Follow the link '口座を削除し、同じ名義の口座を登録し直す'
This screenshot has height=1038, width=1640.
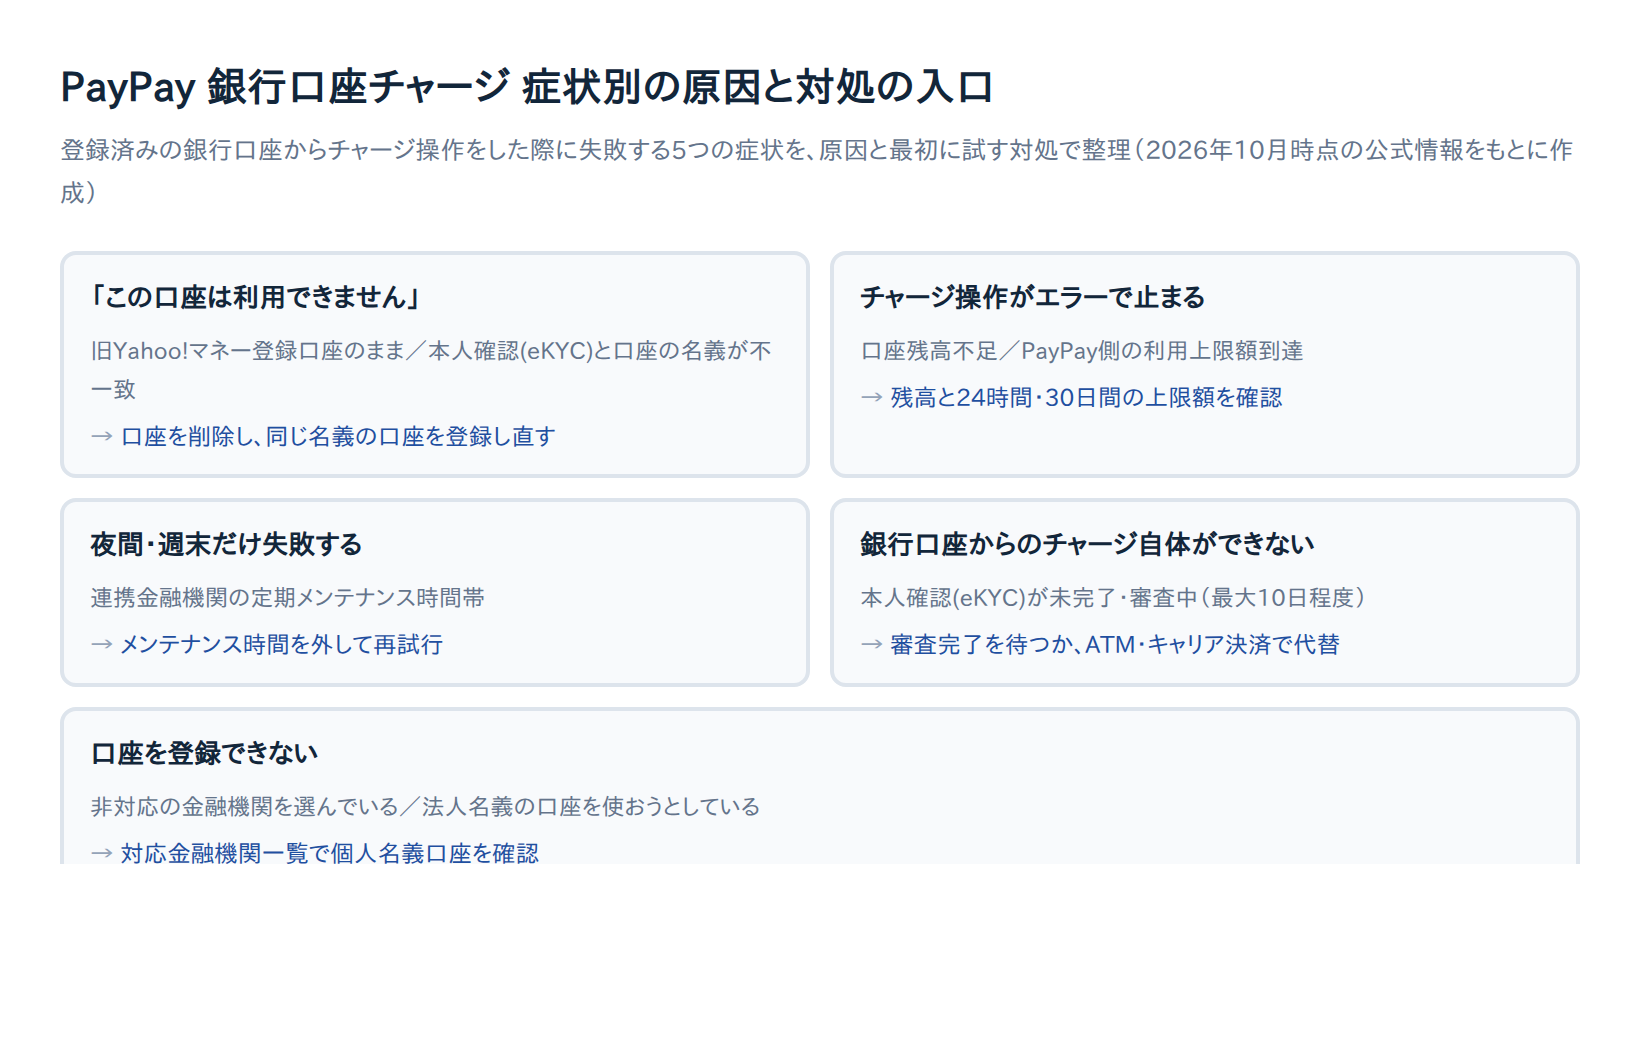click(x=338, y=436)
